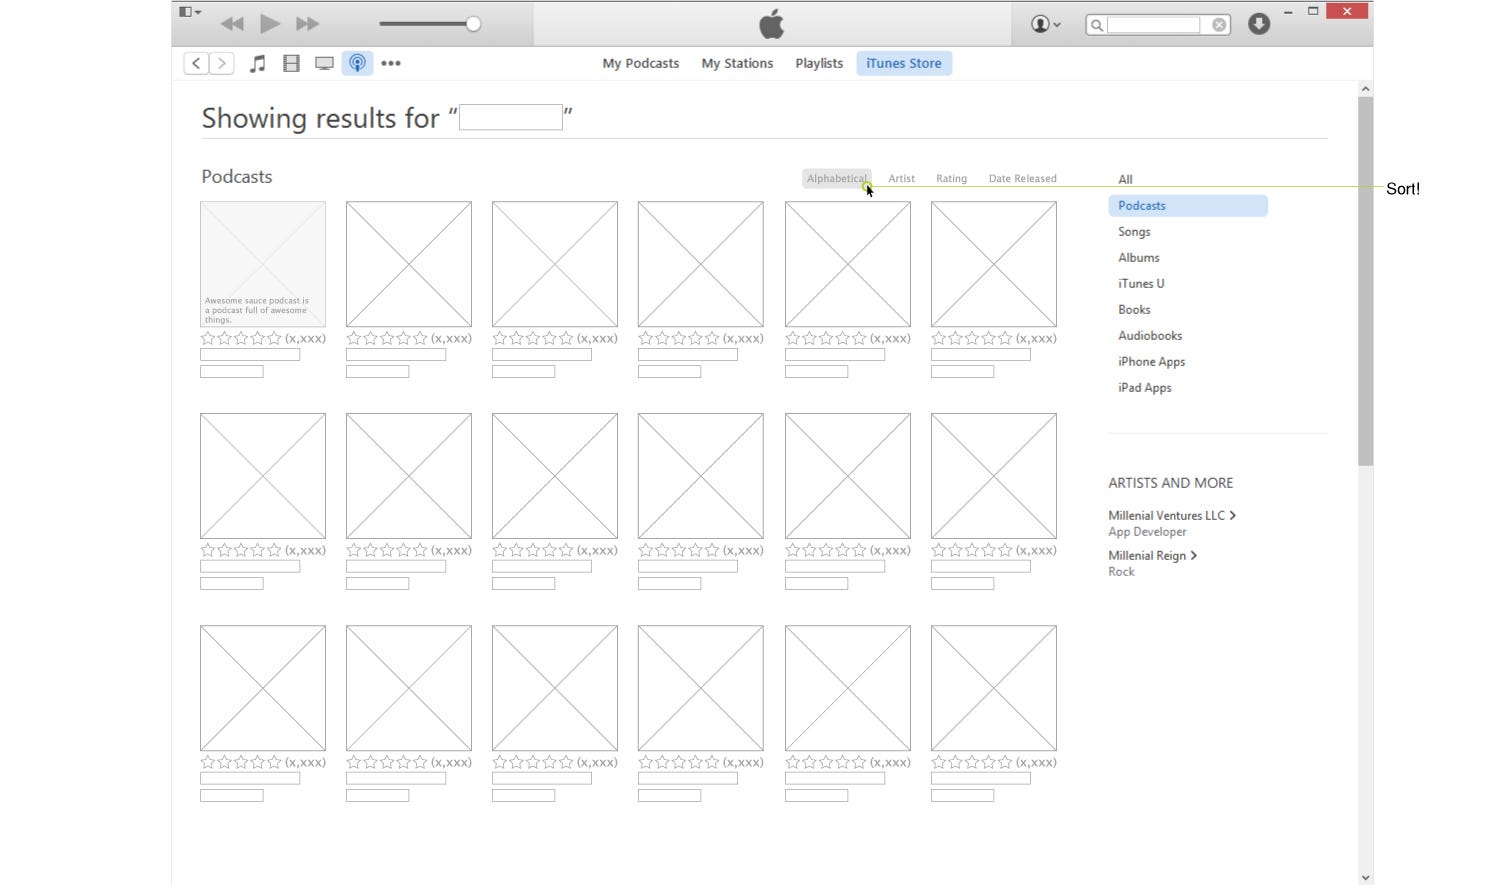Open the Awesome sauce podcast thumbnail
Viewport: 1492px width, 885px height.
tap(263, 264)
